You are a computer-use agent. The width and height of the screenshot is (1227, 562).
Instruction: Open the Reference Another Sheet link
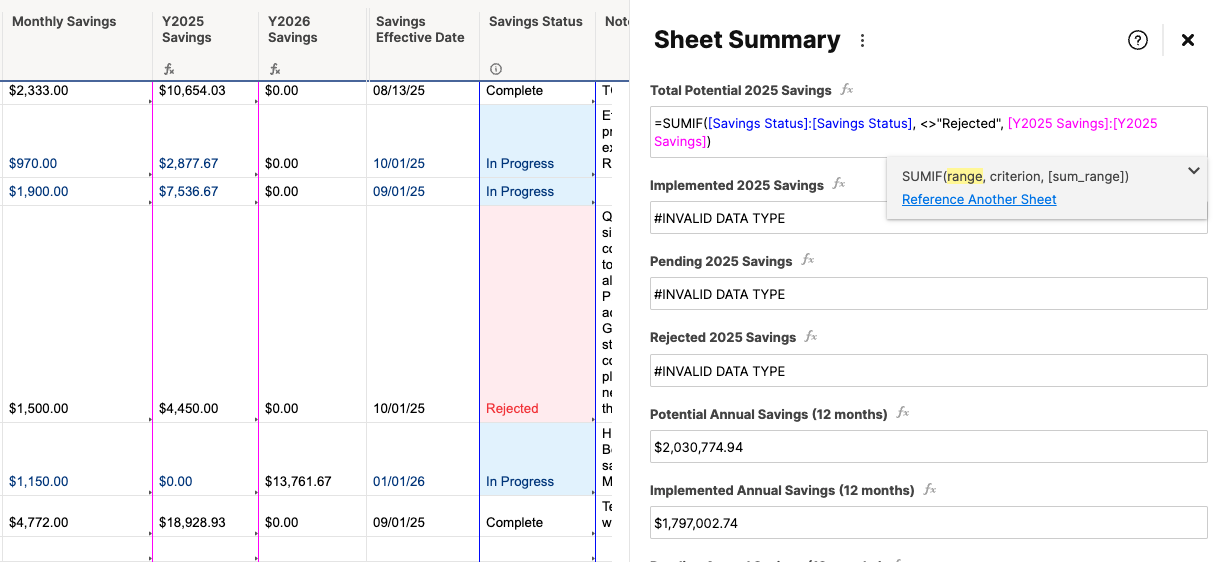[979, 199]
